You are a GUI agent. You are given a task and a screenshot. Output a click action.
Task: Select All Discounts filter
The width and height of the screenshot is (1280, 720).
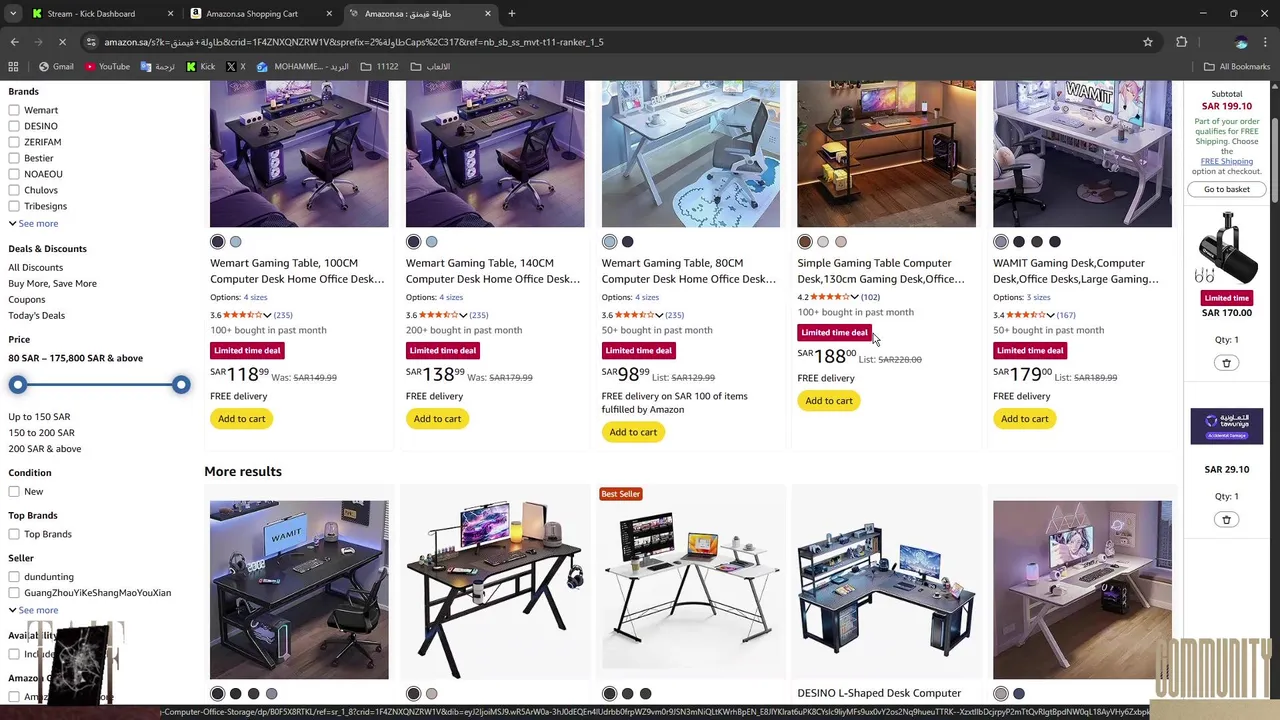point(36,267)
